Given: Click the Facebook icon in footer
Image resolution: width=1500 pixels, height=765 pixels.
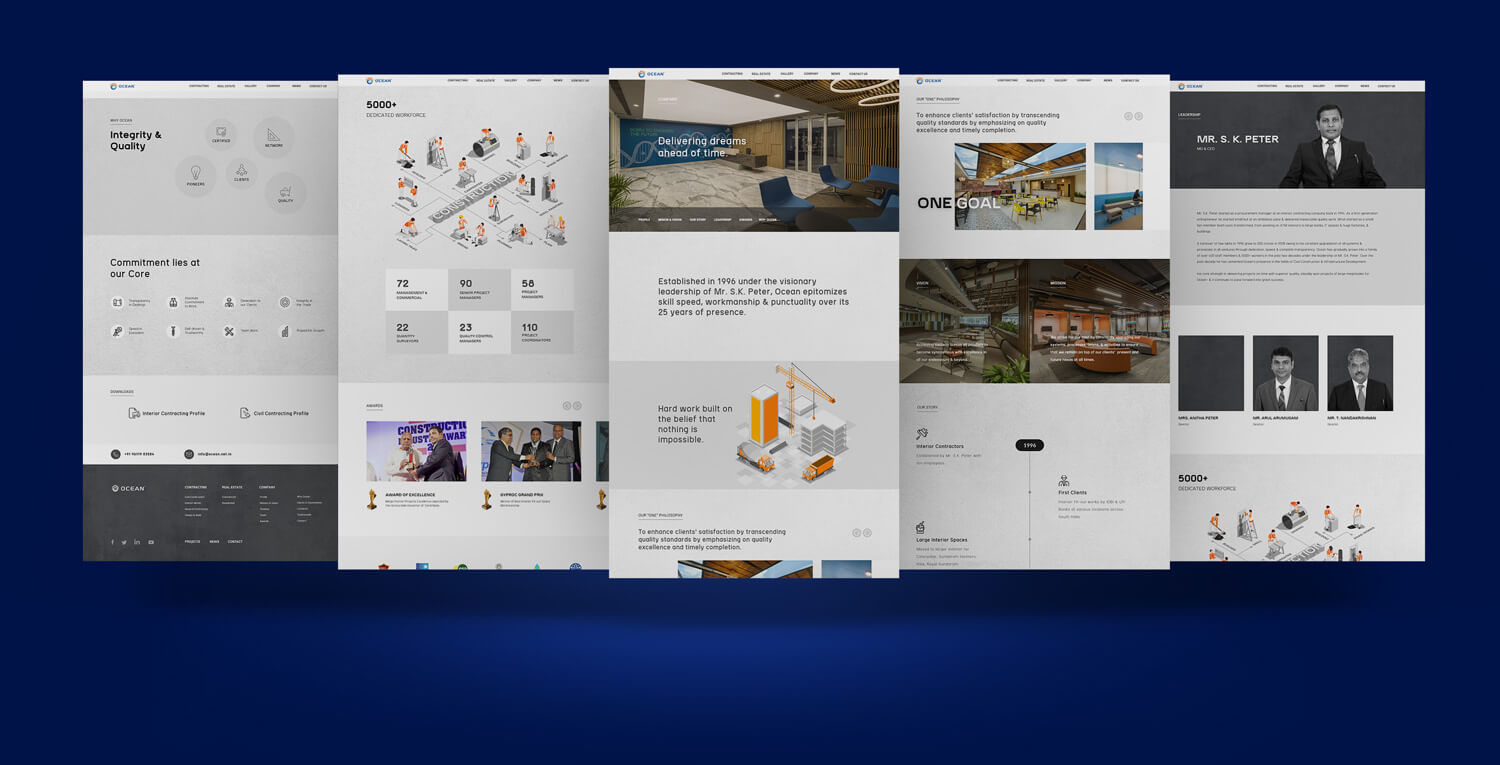Looking at the screenshot, I should (112, 542).
